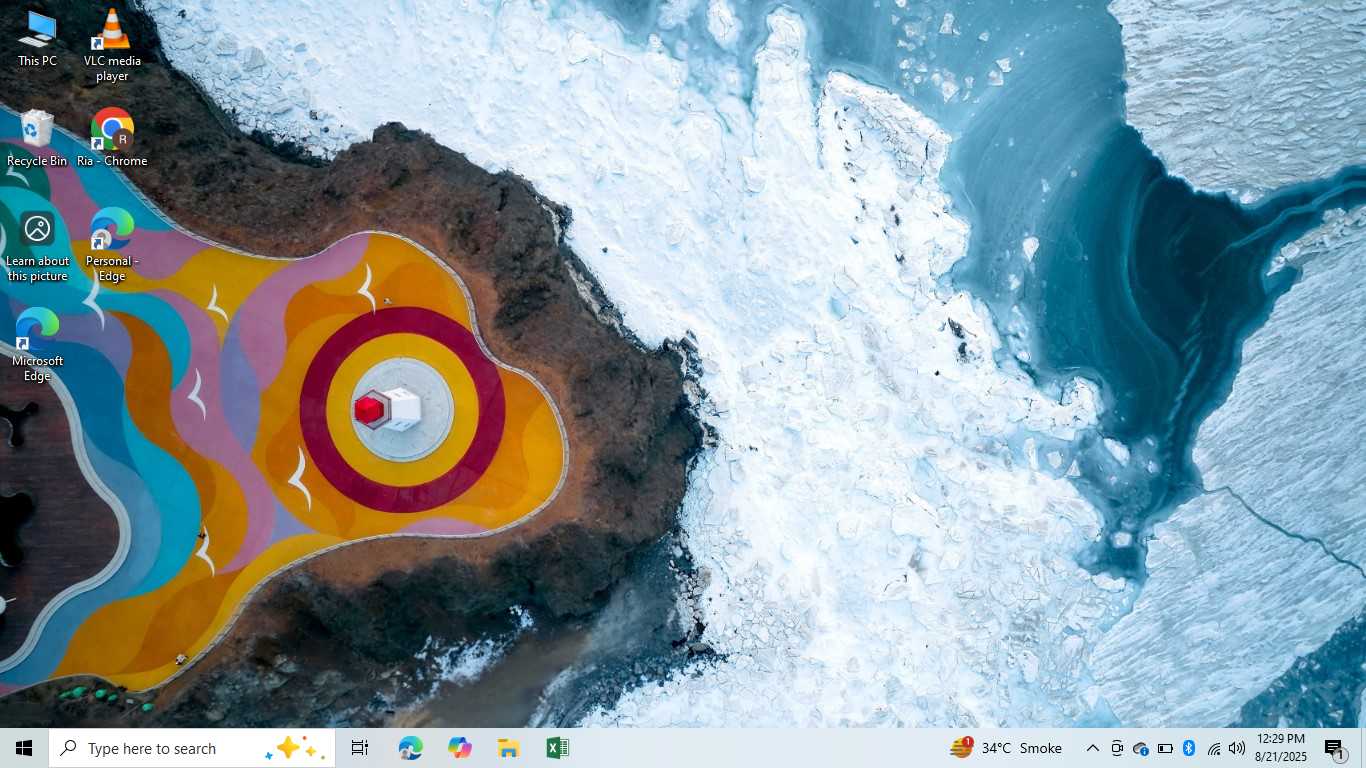Open the Bluetooth tray icon
Viewport: 1366px width, 768px height.
(1189, 748)
